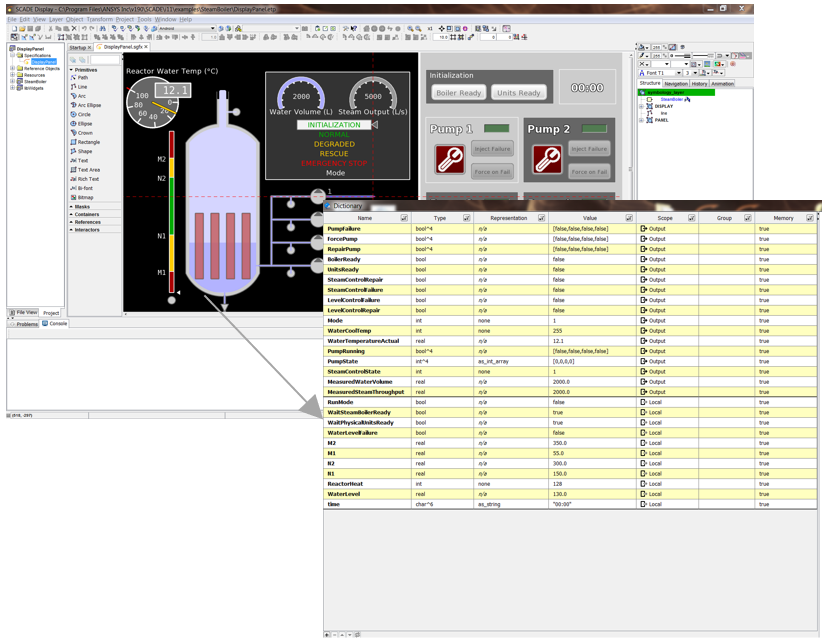
Task: Expand the Reference Objects tree node
Action: (12, 68)
